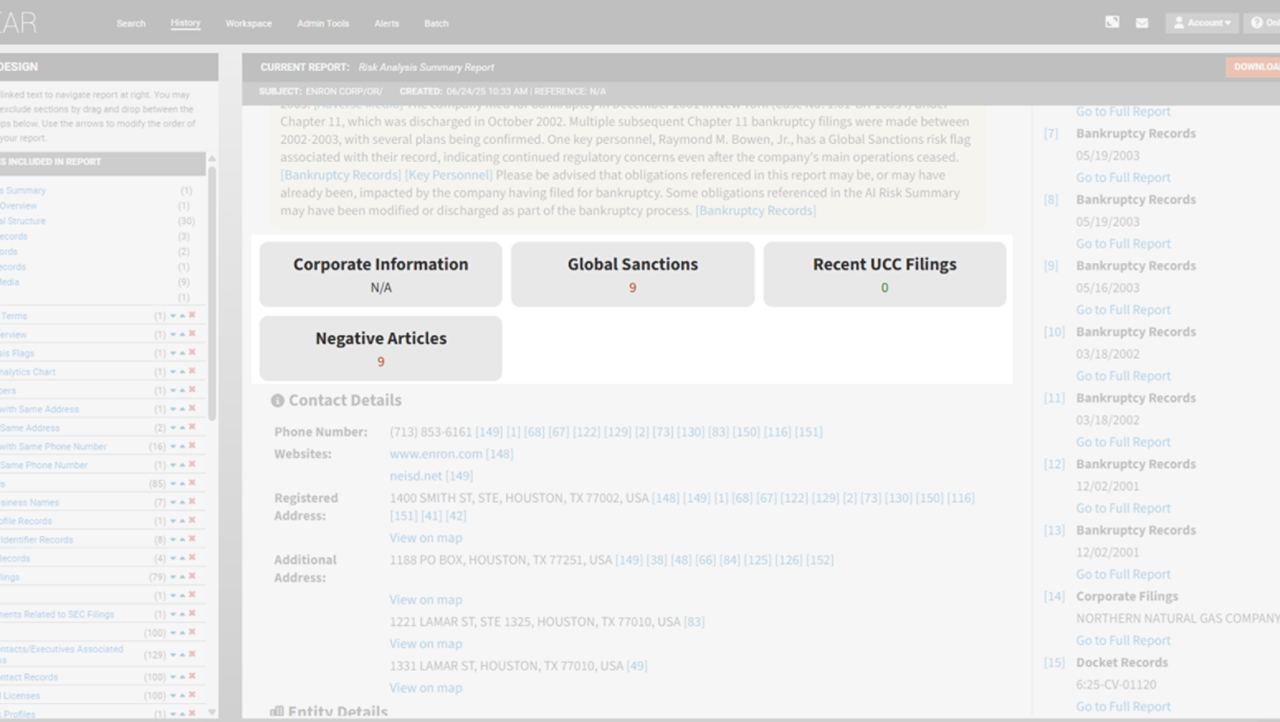Move down the Identifier Records section
The height and width of the screenshot is (722, 1280).
point(173,540)
